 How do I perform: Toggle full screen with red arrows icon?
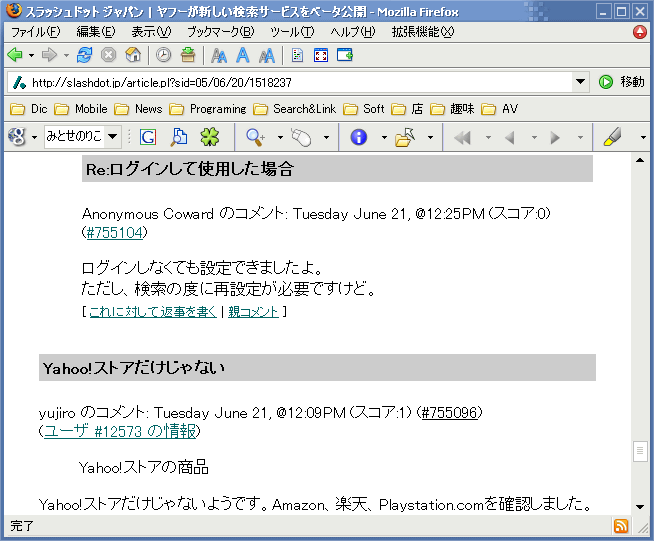coord(321,55)
